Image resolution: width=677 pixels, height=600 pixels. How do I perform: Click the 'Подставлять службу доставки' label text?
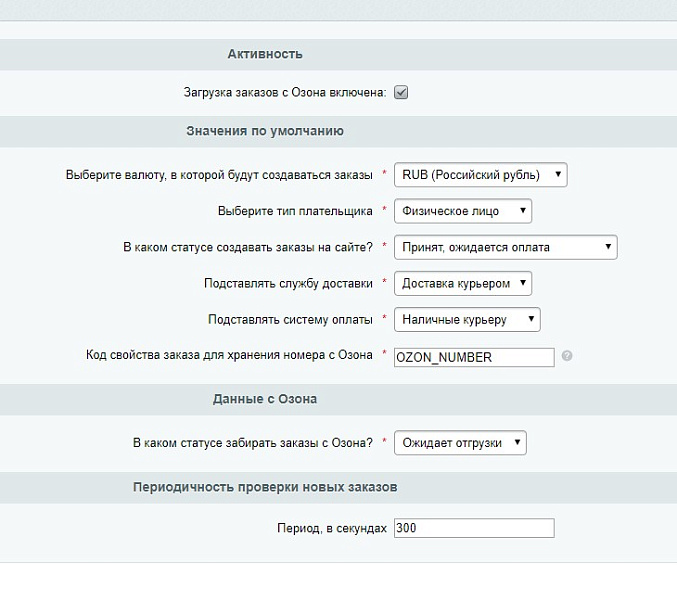(290, 283)
